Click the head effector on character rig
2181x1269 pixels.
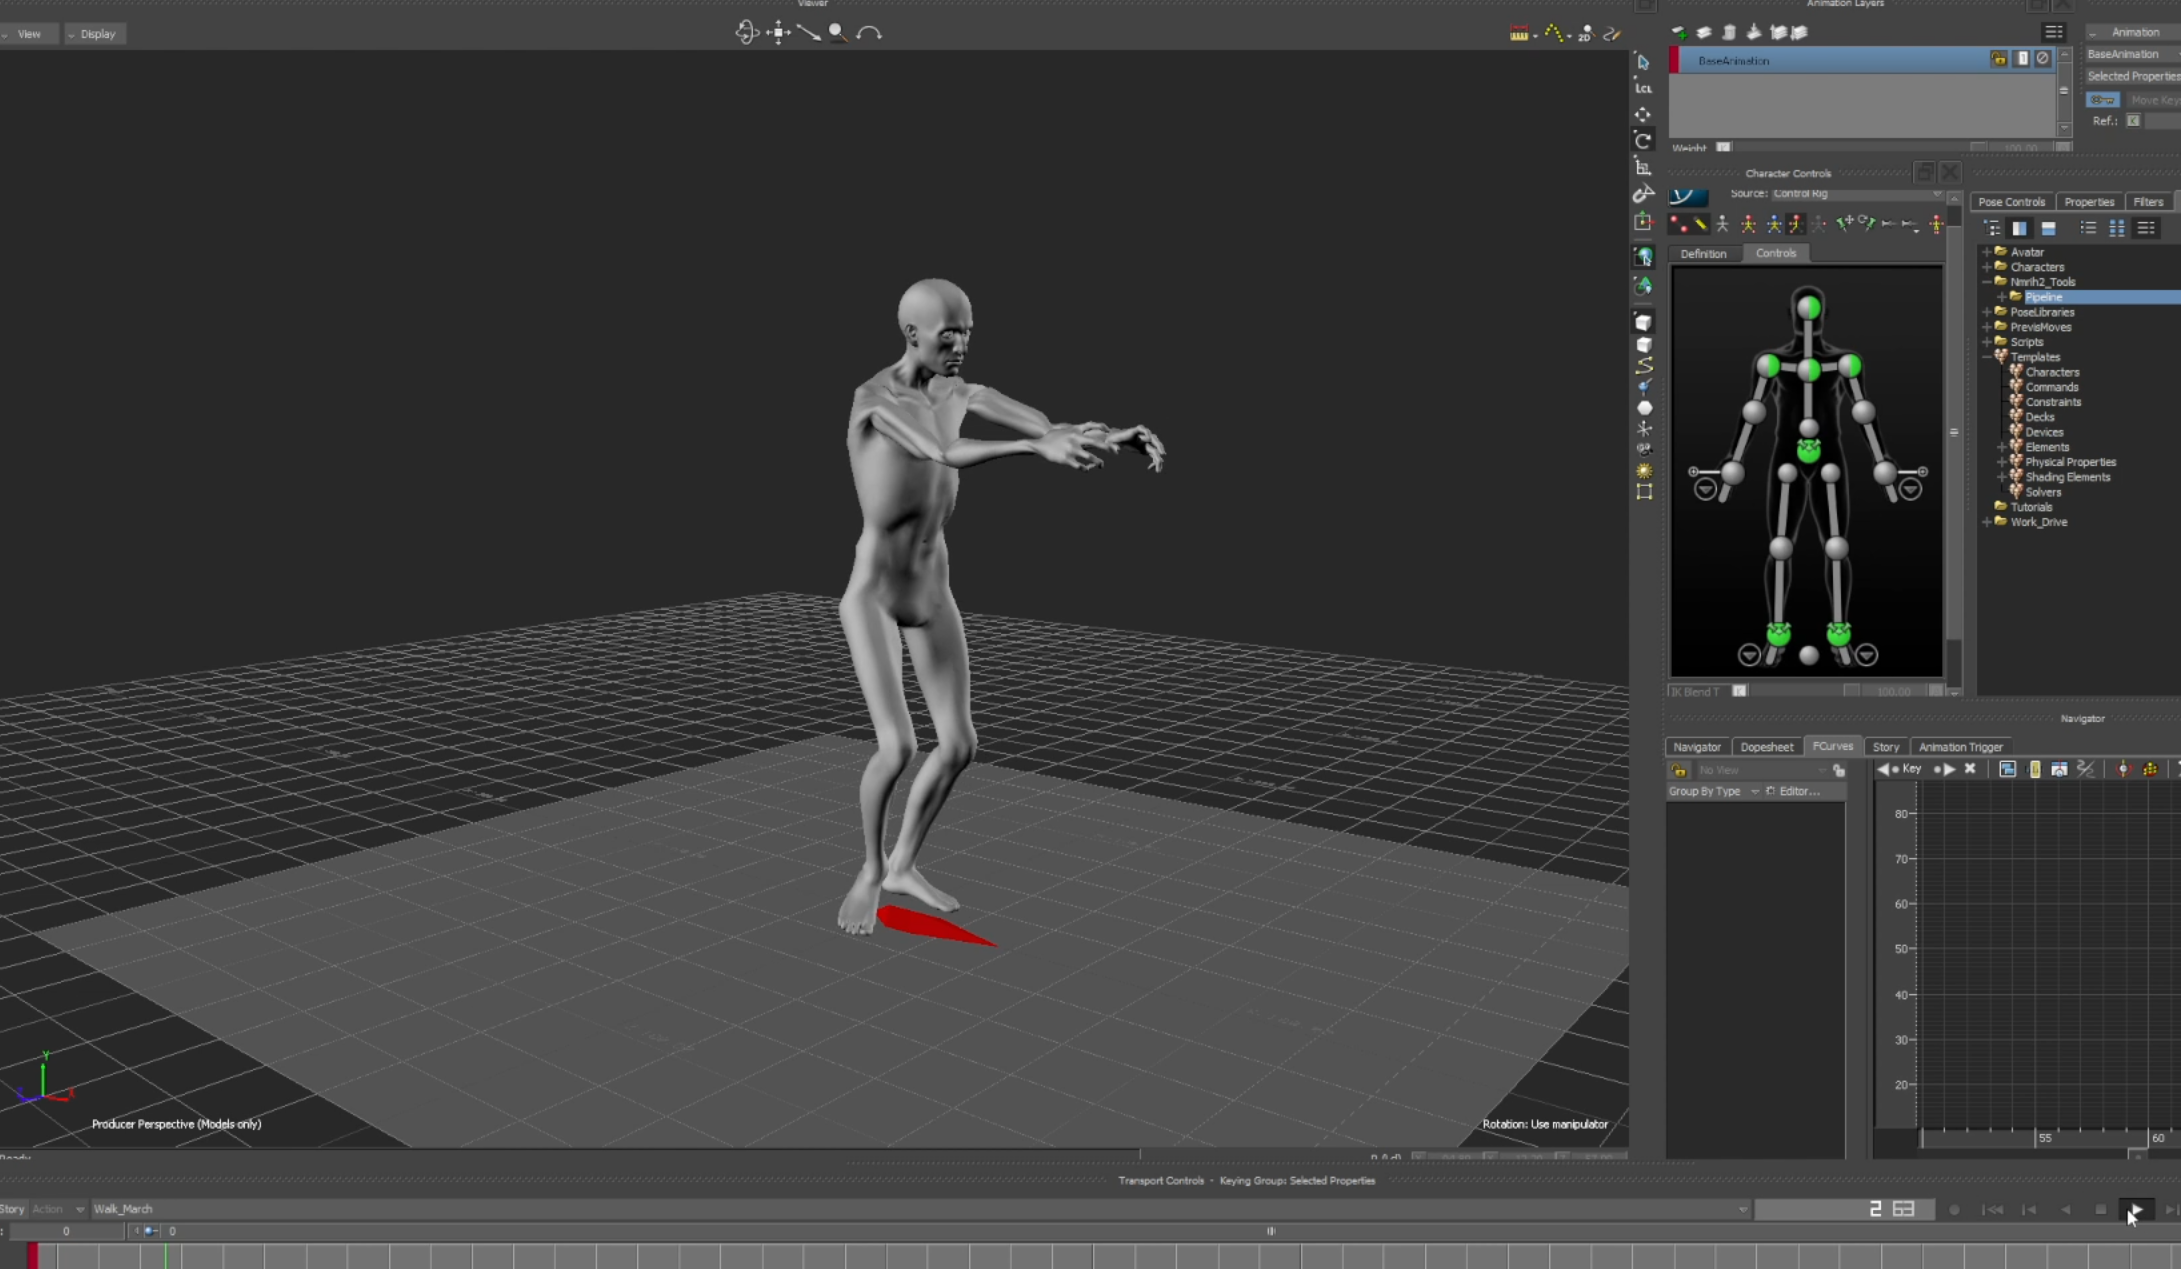pos(1808,307)
